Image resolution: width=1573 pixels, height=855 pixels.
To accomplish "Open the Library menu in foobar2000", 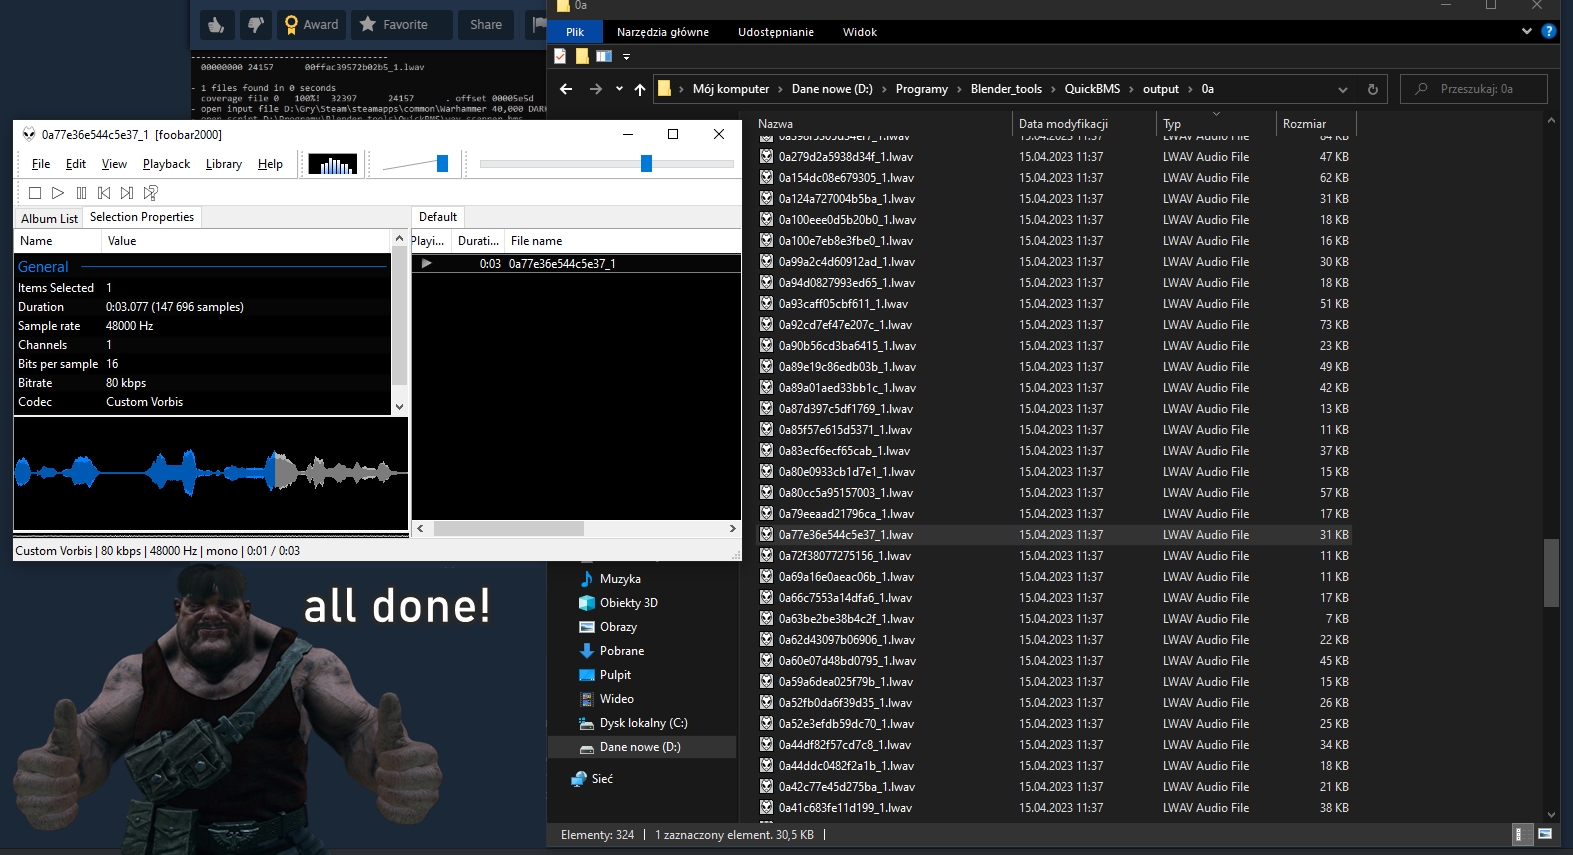I will click(x=224, y=164).
